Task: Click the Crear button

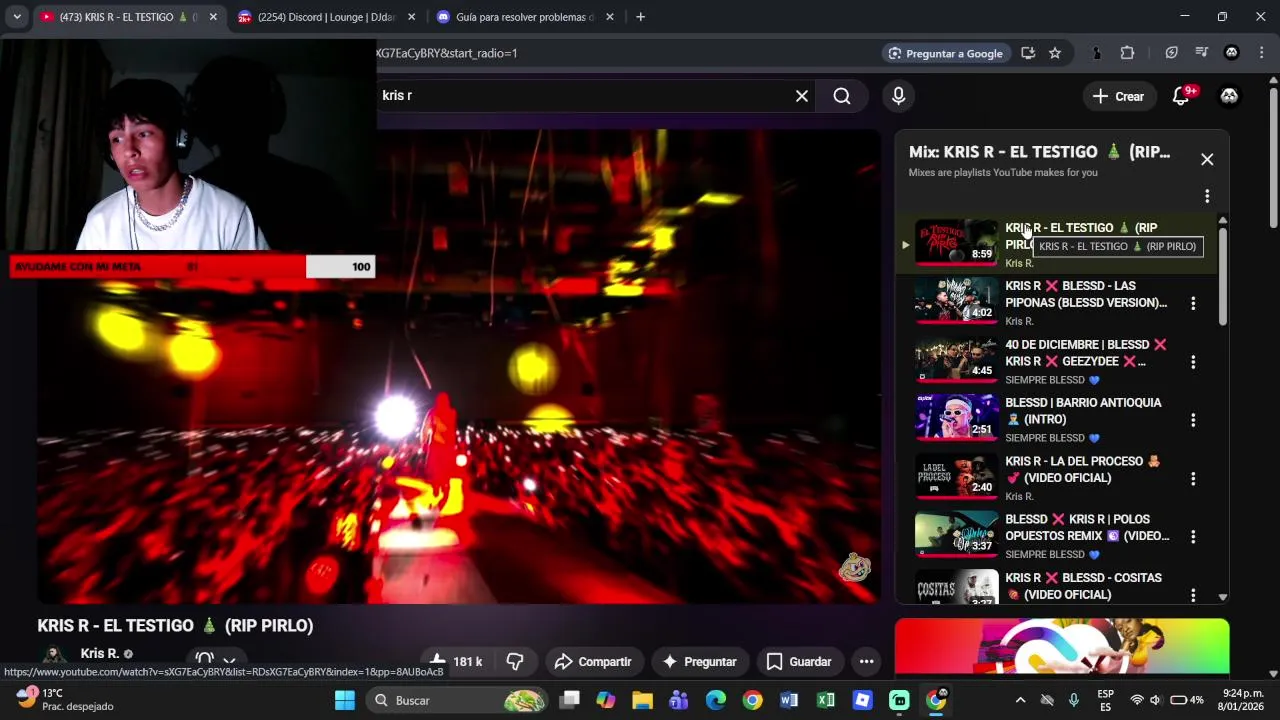Action: coord(1119,96)
